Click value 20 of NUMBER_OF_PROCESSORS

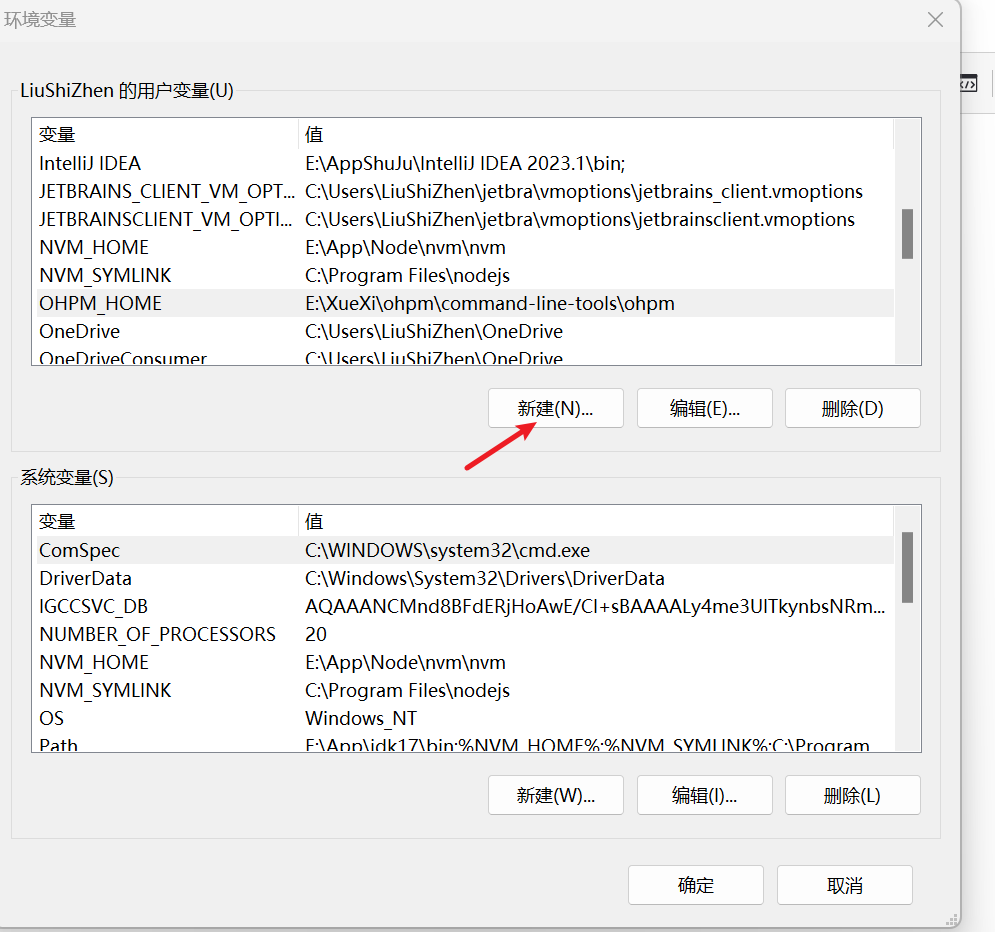coord(316,634)
